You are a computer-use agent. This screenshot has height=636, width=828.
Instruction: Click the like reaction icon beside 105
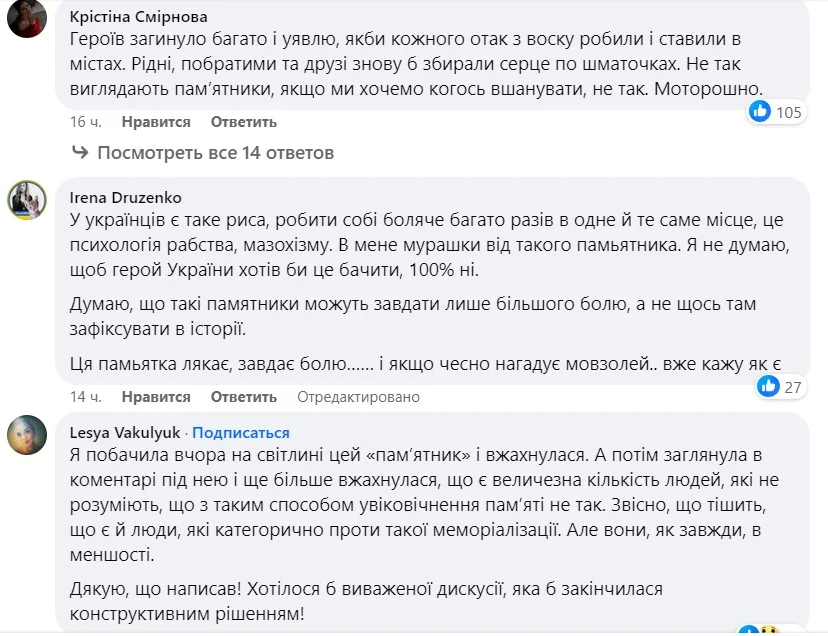761,112
